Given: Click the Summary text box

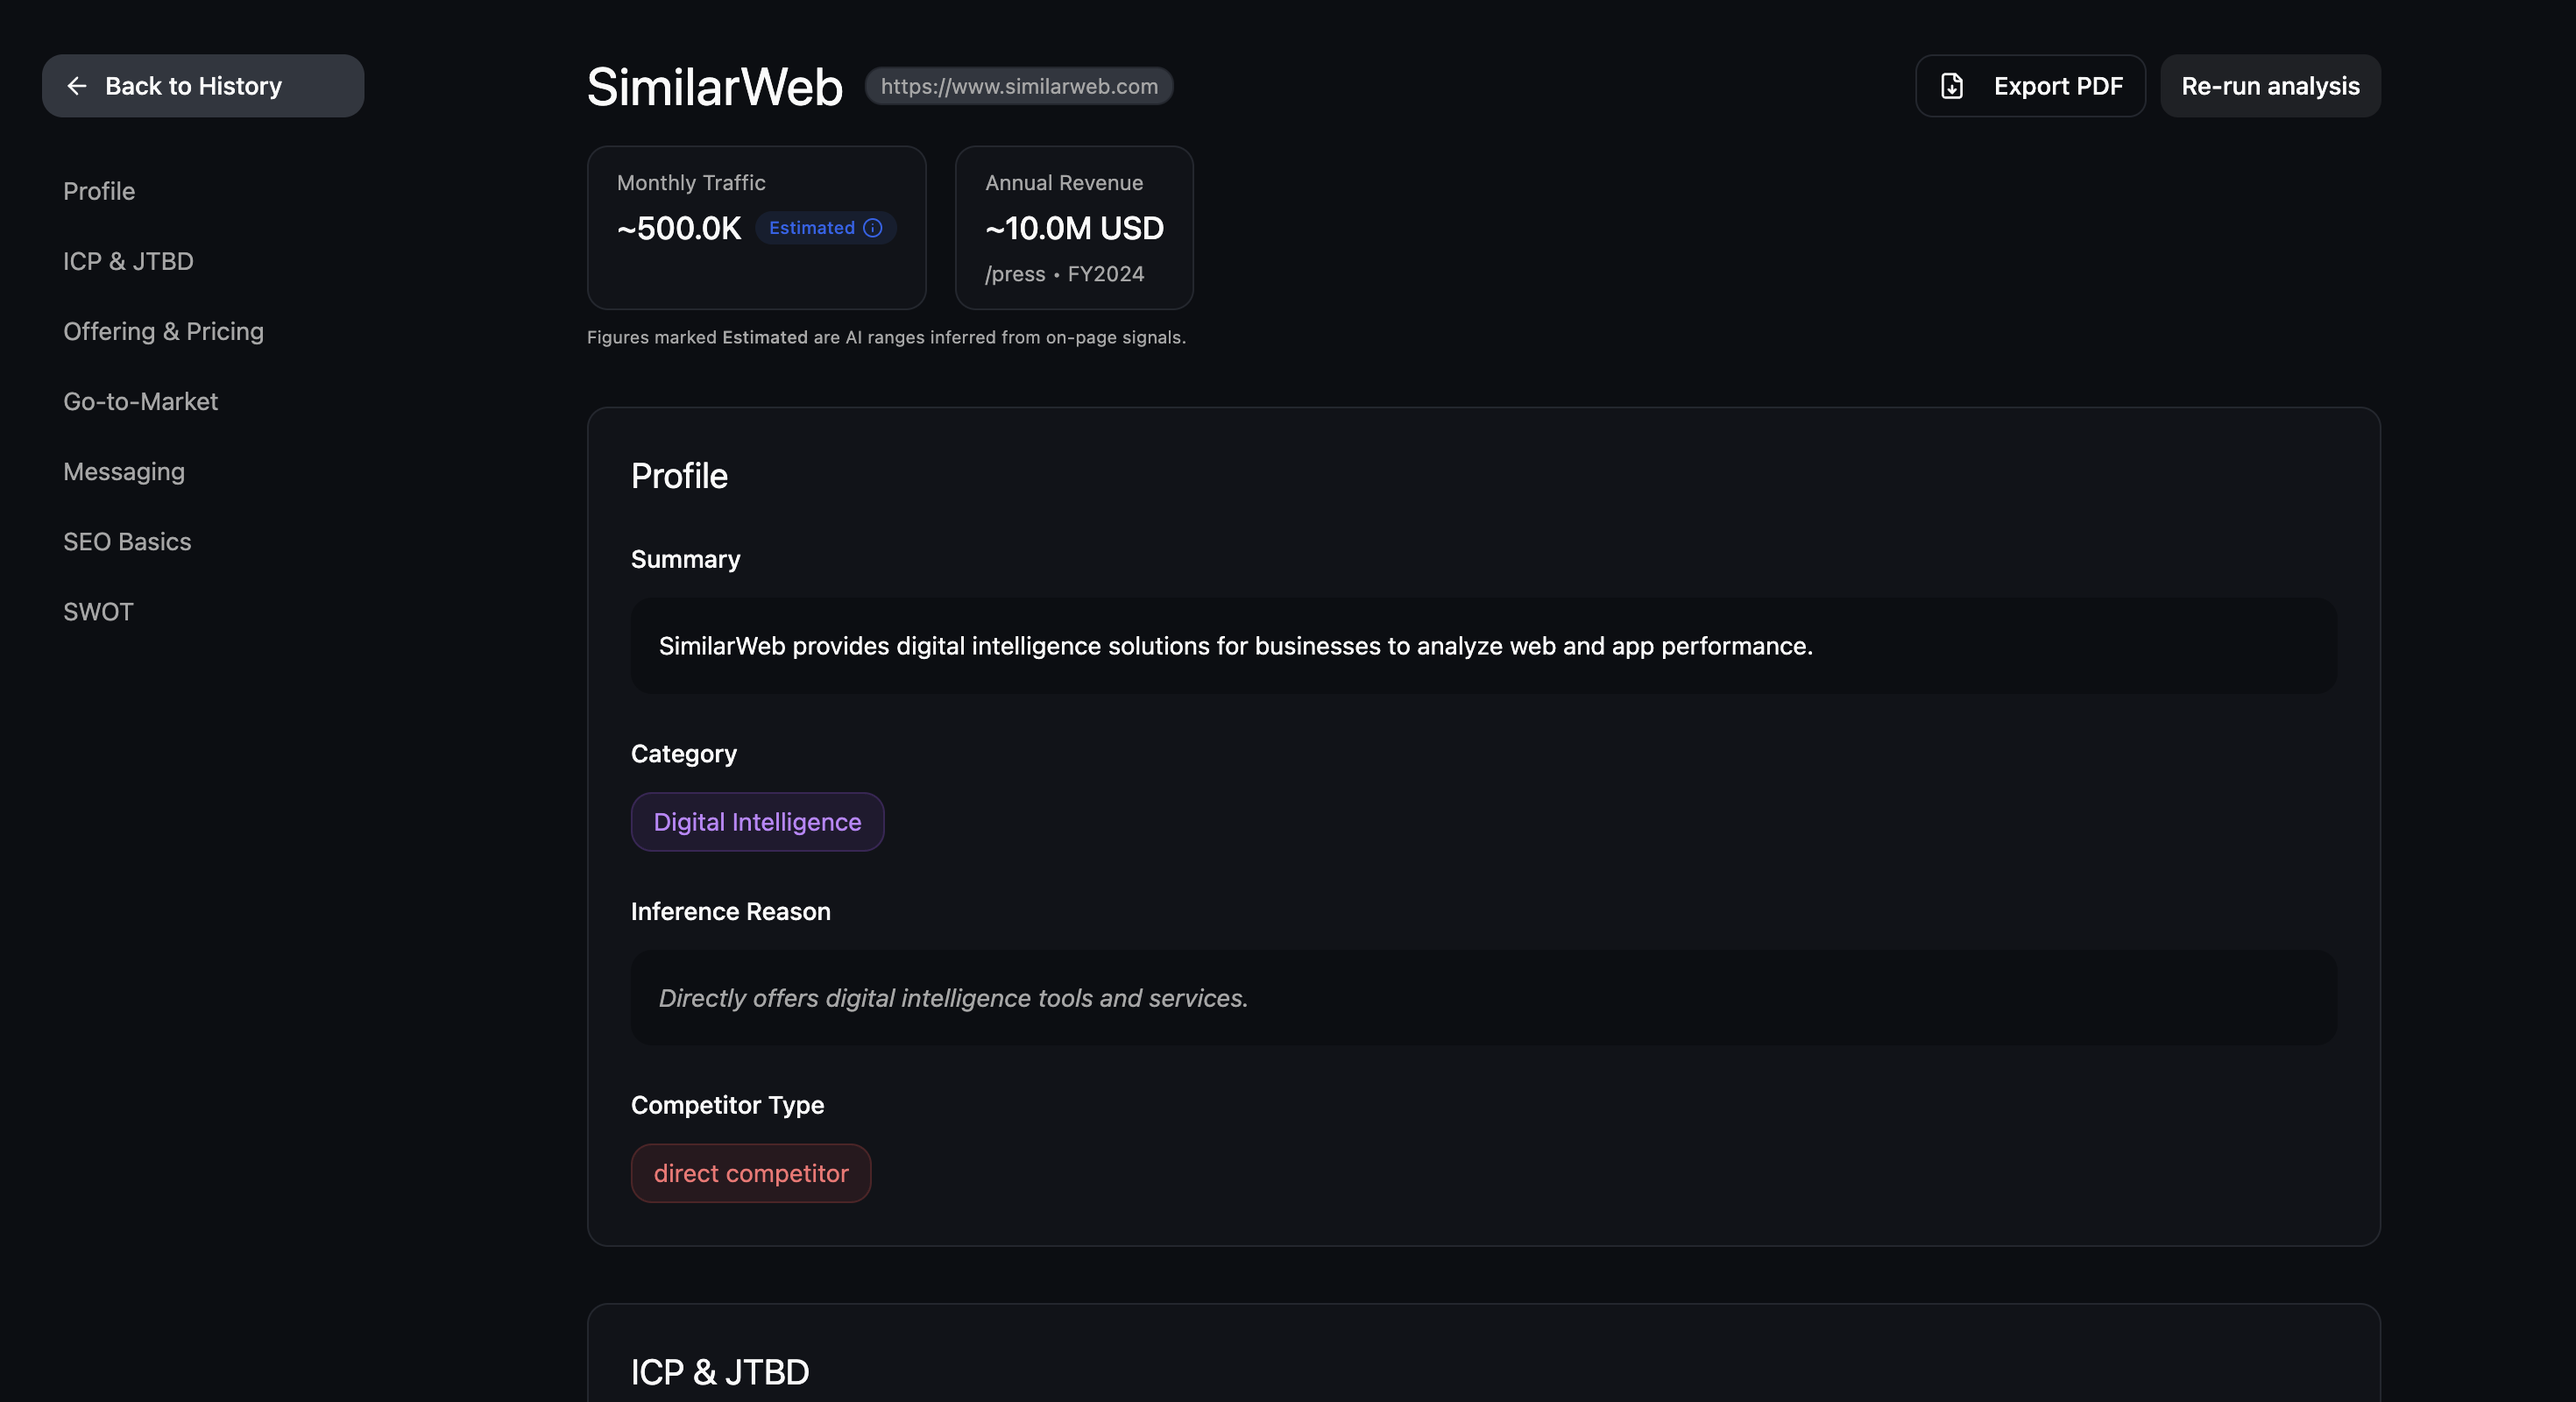Looking at the screenshot, I should coord(1483,646).
